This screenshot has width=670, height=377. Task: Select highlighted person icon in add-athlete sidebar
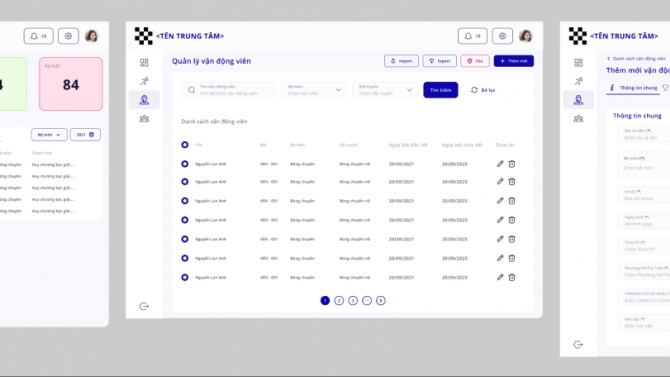578,100
